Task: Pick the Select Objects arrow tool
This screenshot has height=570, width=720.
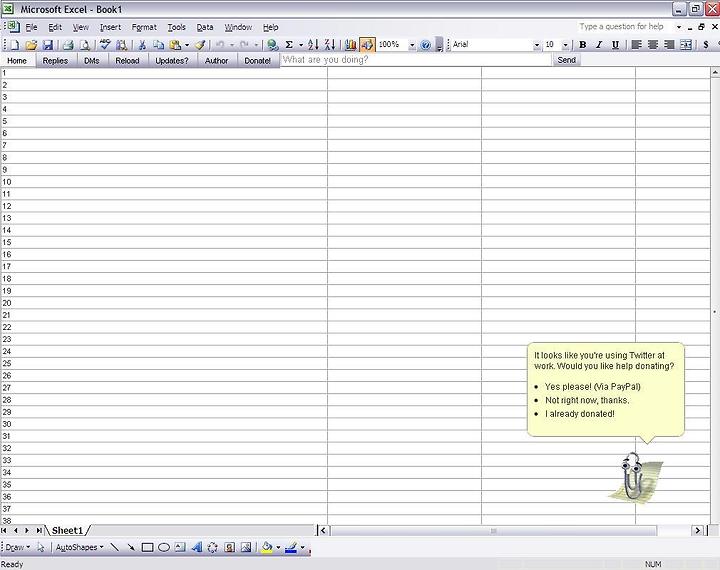Action: point(41,547)
